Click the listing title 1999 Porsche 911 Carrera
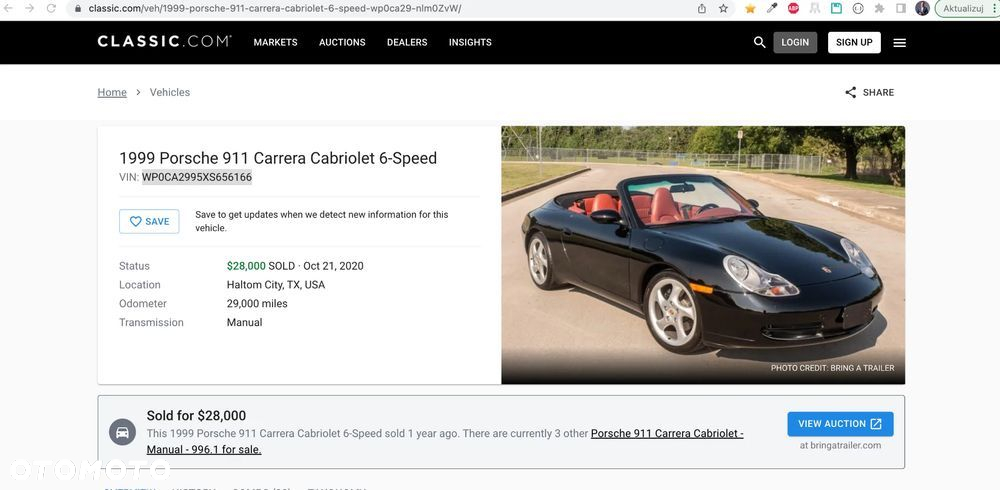The height and width of the screenshot is (490, 1000). coord(278,158)
